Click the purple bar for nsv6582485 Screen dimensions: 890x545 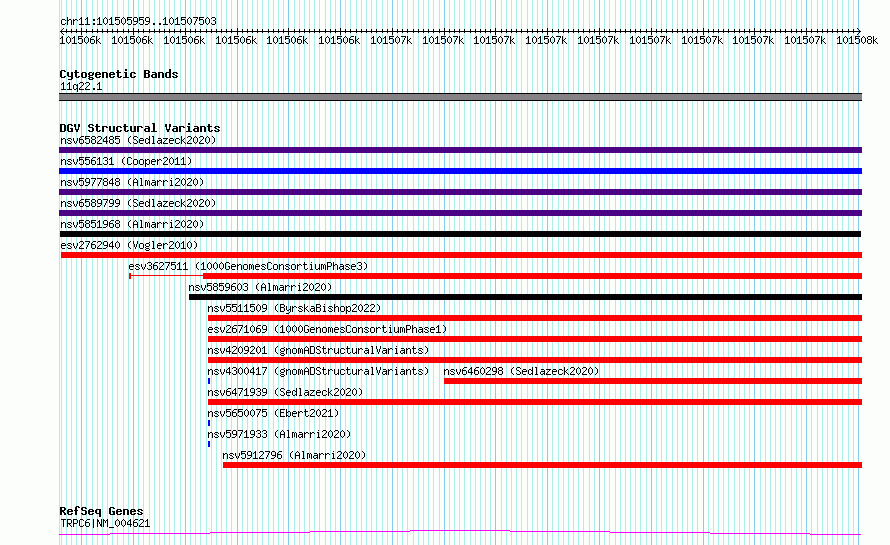click(460, 150)
